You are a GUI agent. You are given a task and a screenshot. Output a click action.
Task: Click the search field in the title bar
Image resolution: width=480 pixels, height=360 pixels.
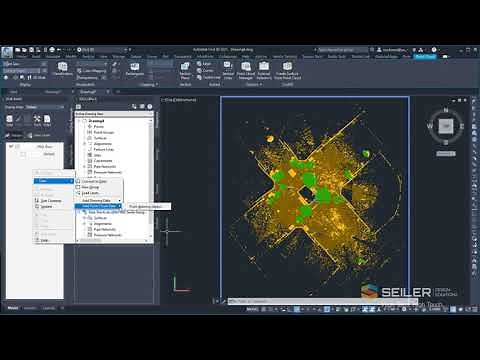pos(342,50)
